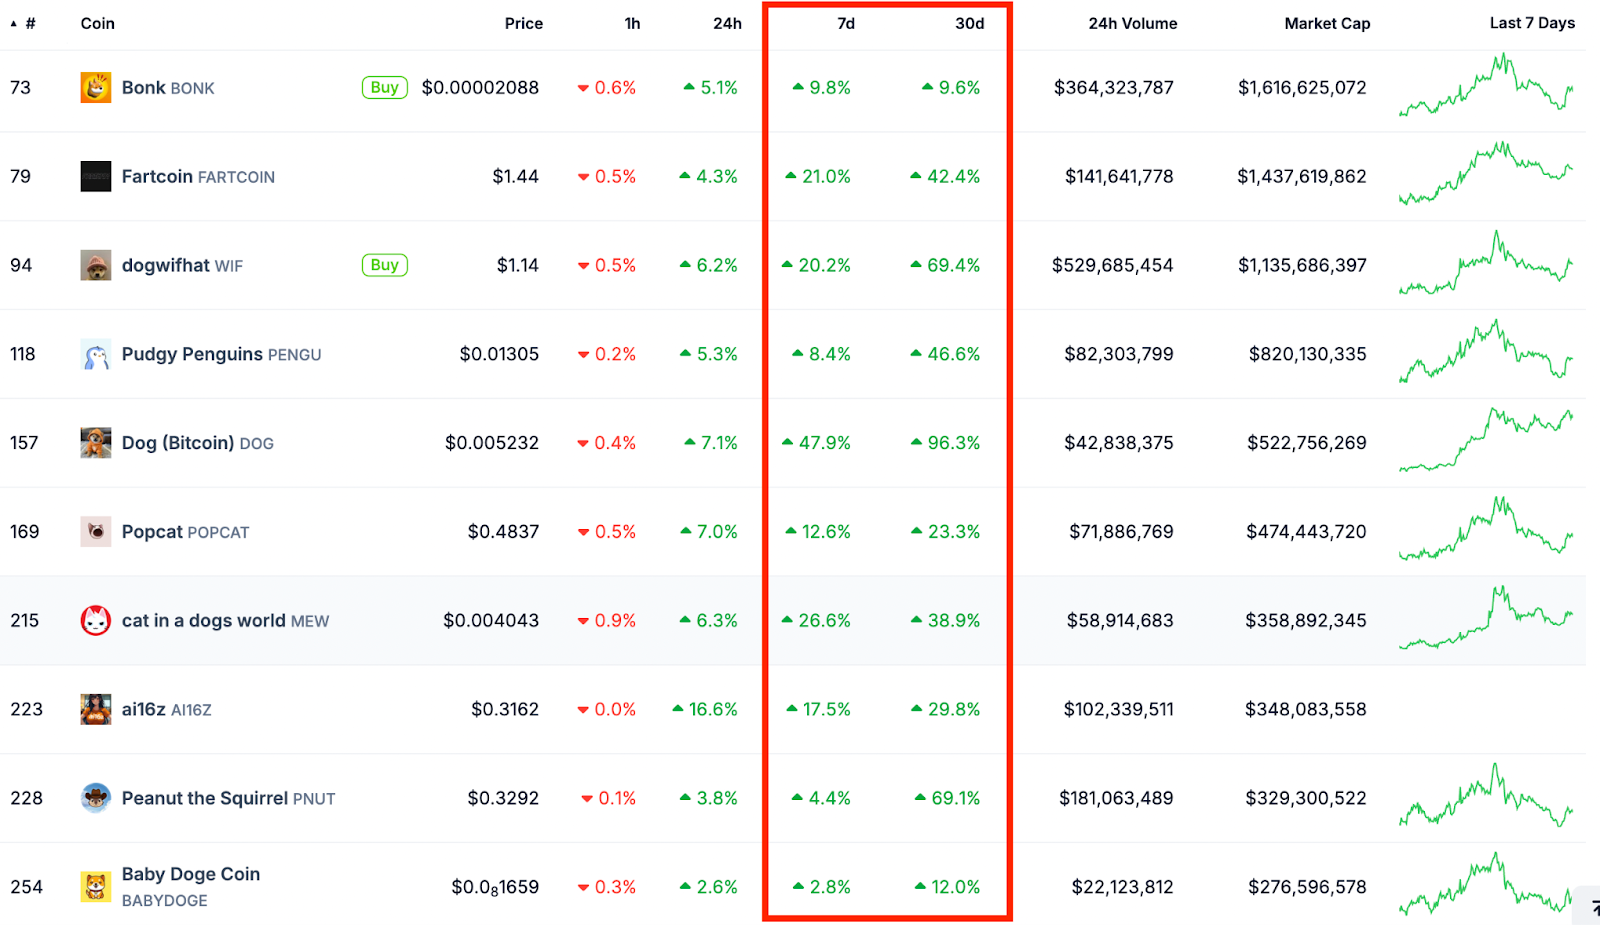The image size is (1600, 925).
Task: Click the scroll-to-top arrow button
Action: tap(1590, 906)
